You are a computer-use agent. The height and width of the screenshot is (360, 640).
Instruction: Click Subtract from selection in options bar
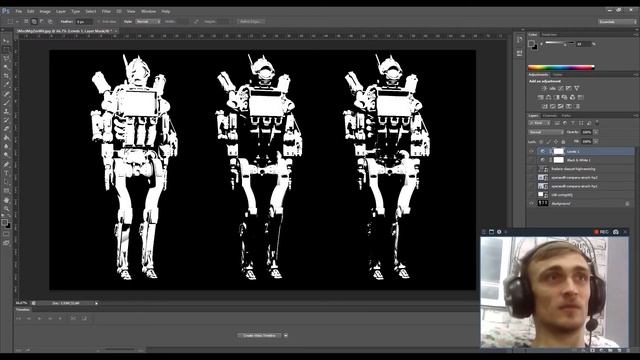[x=42, y=21]
